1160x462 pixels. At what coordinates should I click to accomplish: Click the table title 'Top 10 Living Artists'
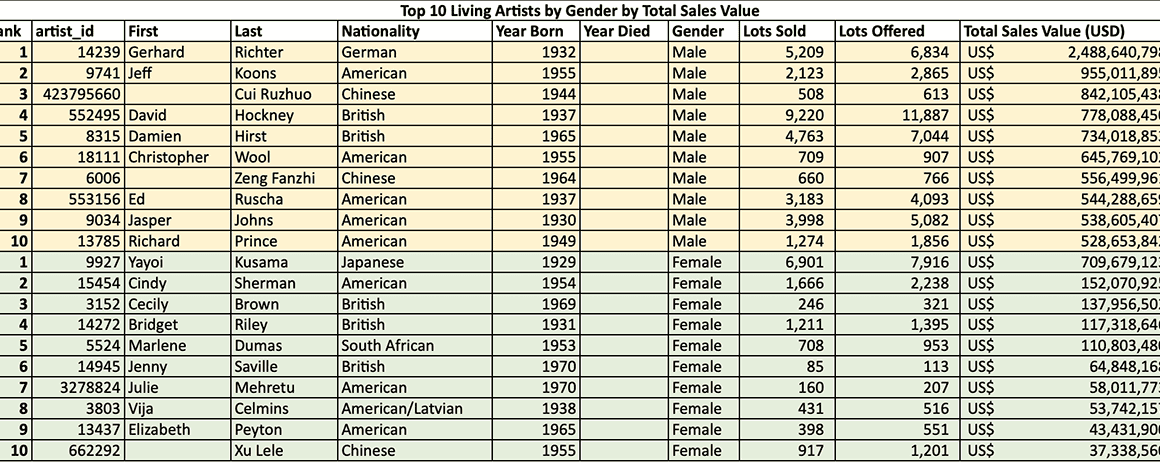click(x=579, y=10)
